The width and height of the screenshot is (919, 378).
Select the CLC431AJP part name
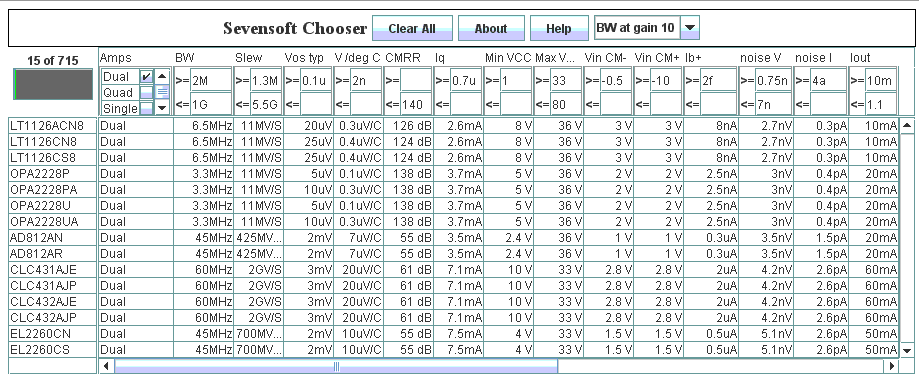[43, 285]
